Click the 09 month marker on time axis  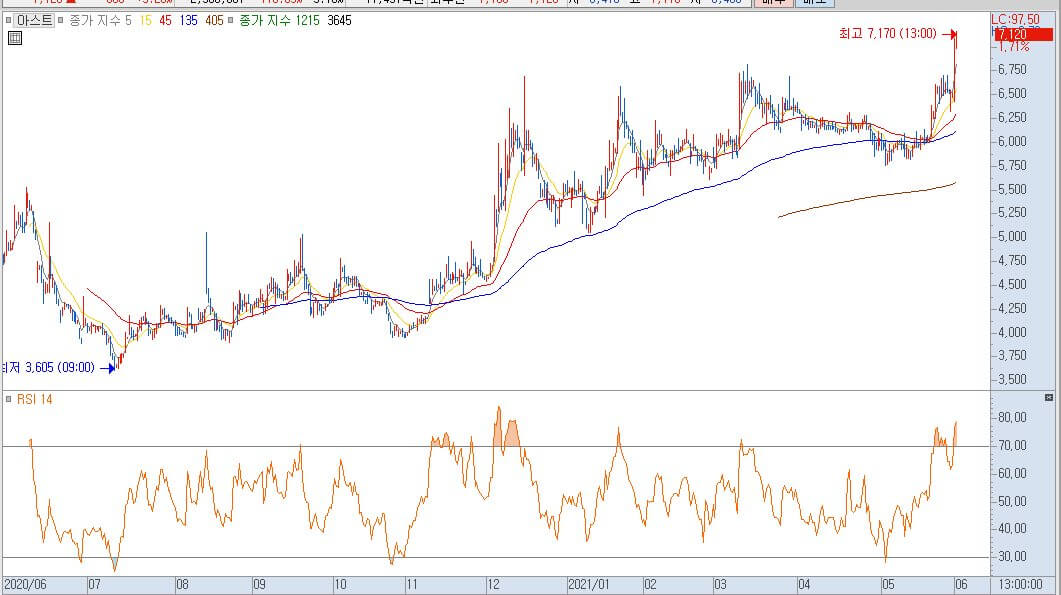[259, 584]
